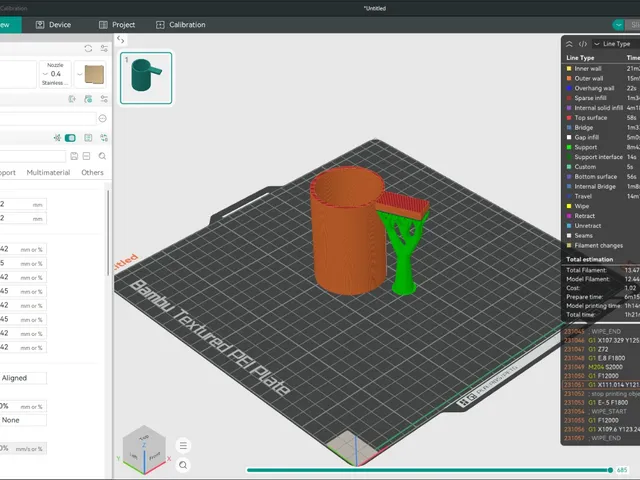The width and height of the screenshot is (640, 480).
Task: Click the search settings magnifier icon
Action: tap(102, 156)
